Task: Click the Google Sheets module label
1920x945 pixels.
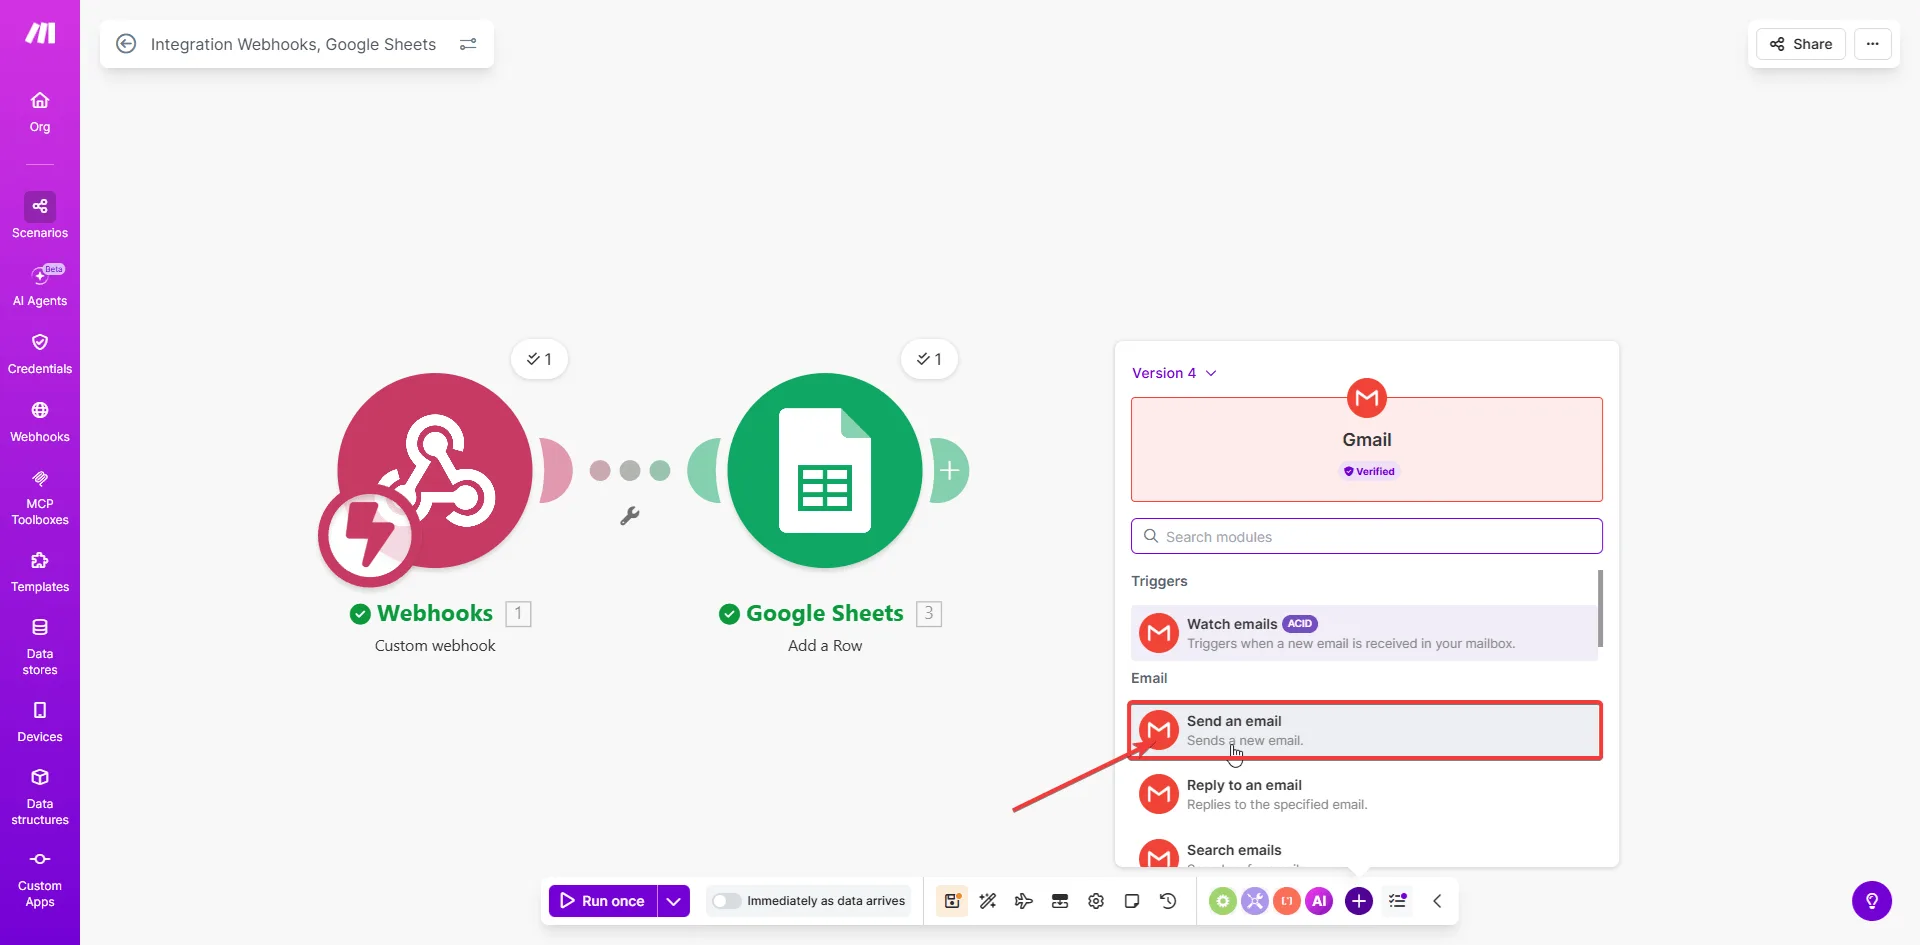Action: 825,613
